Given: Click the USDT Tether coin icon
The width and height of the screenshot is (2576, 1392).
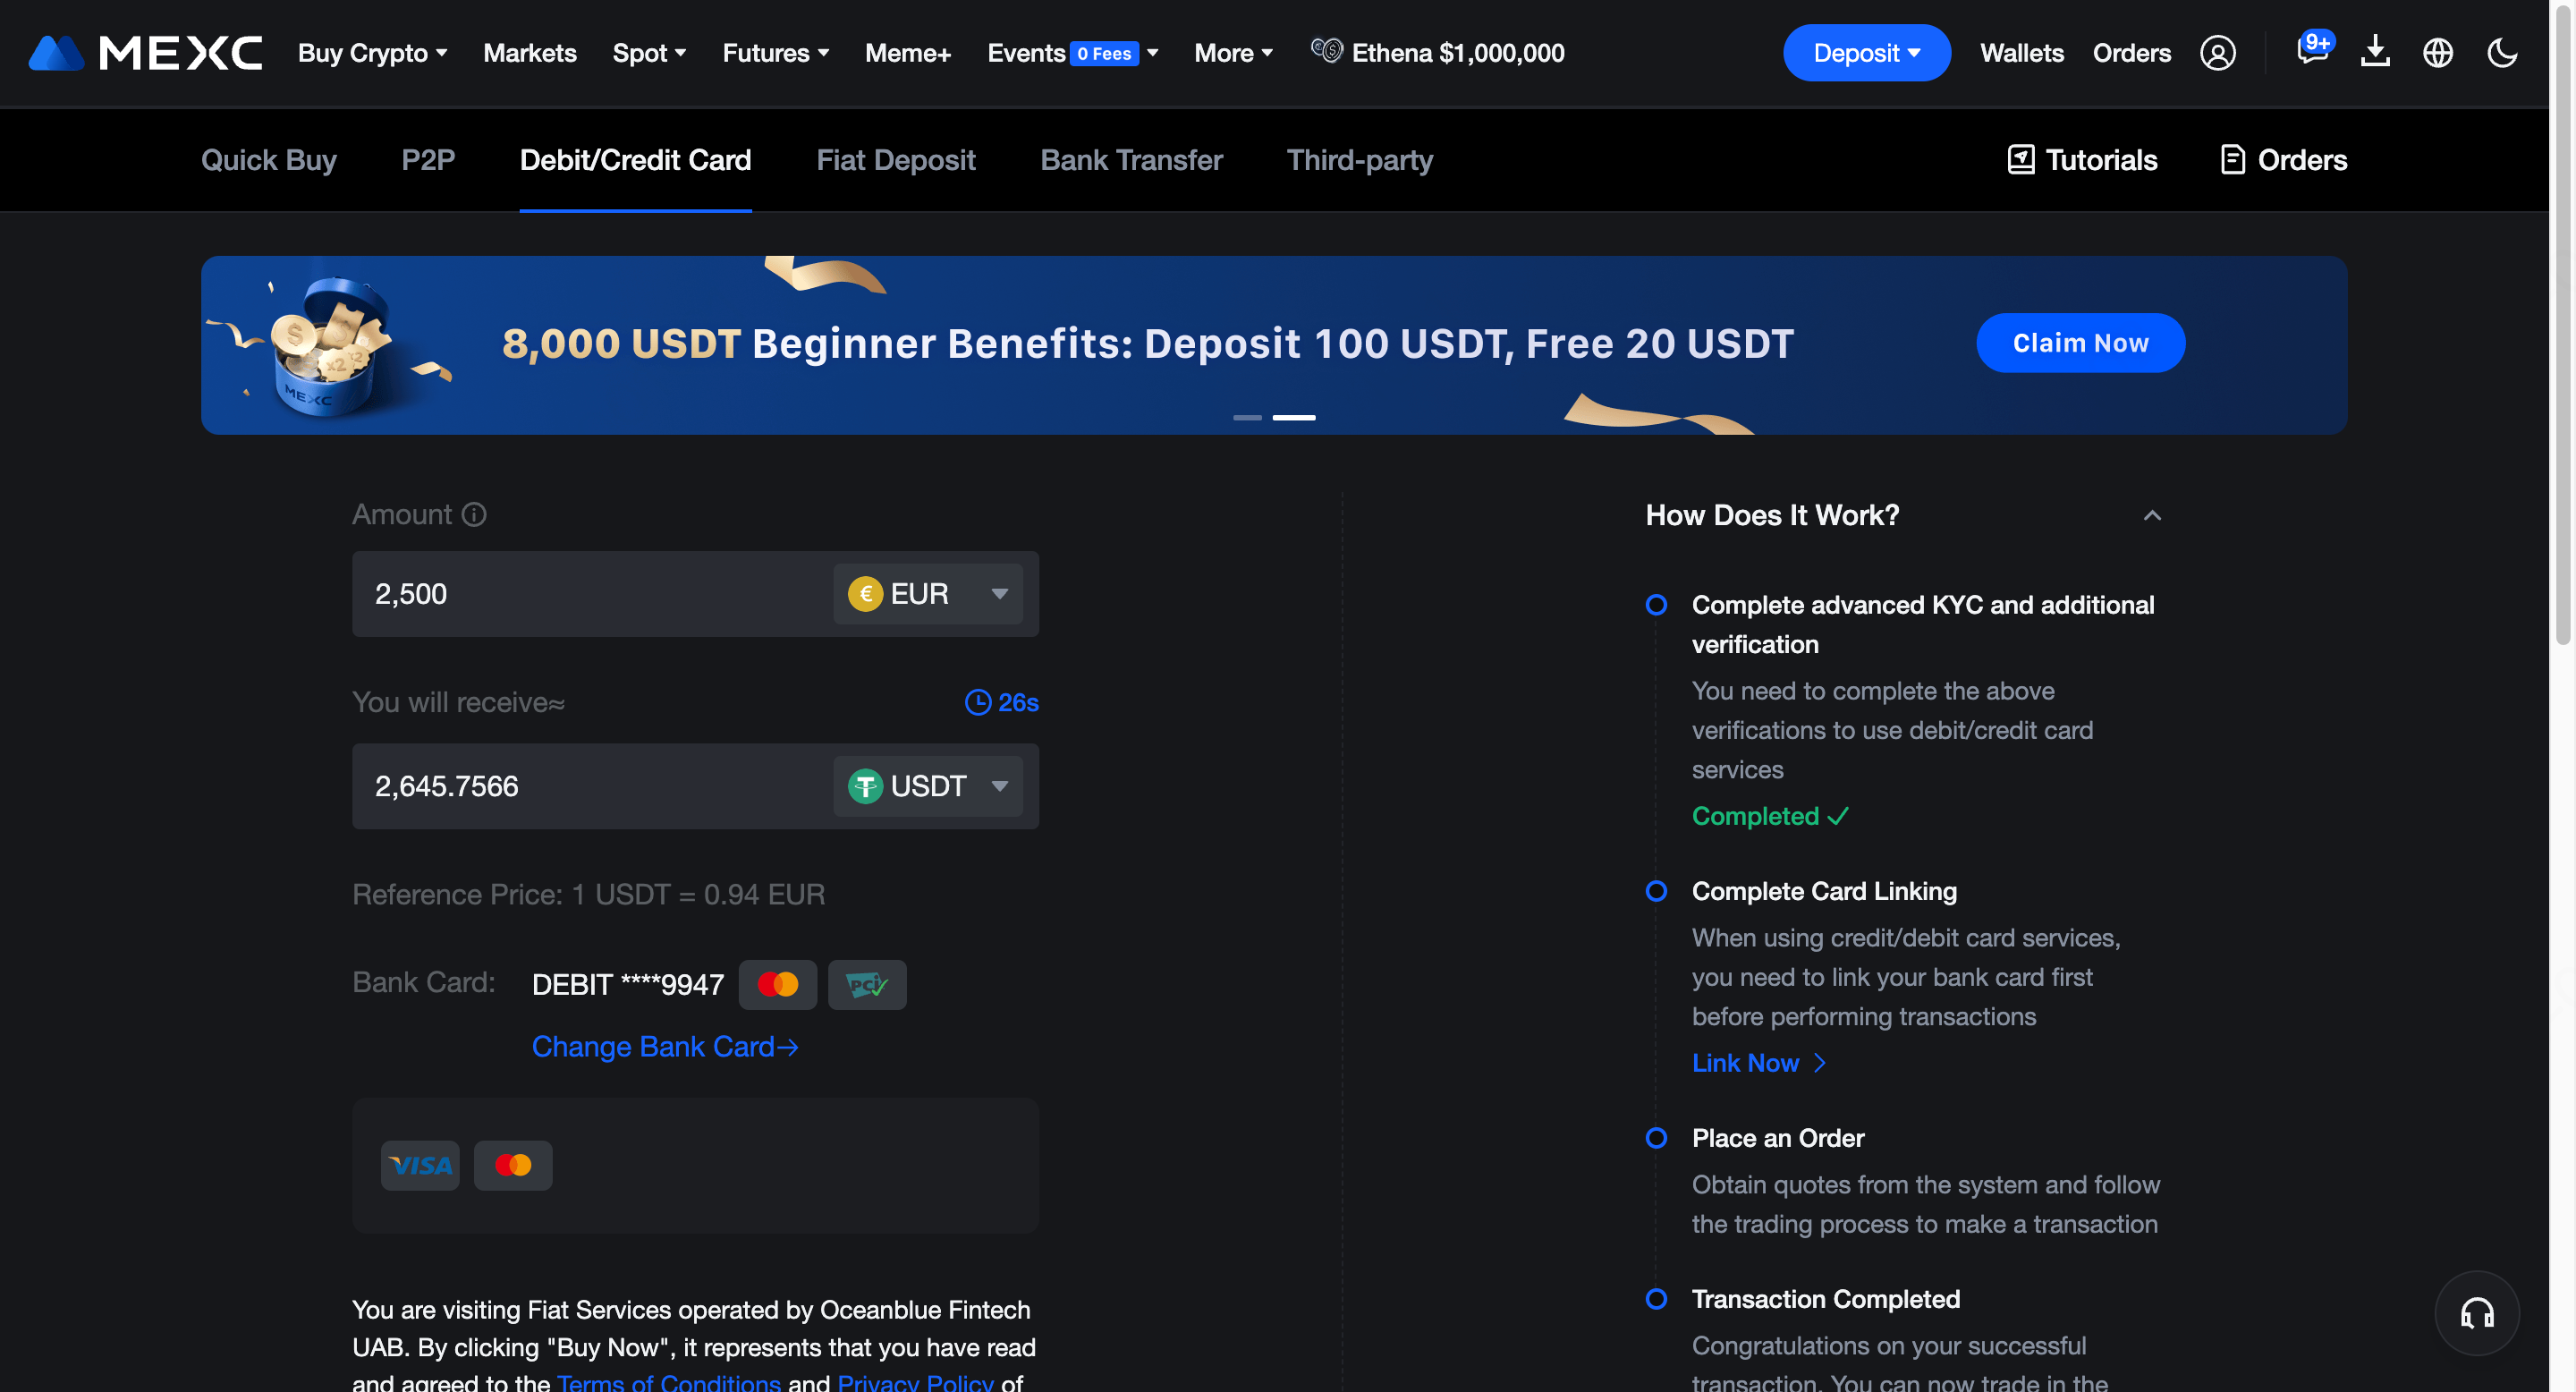Looking at the screenshot, I should pos(865,786).
